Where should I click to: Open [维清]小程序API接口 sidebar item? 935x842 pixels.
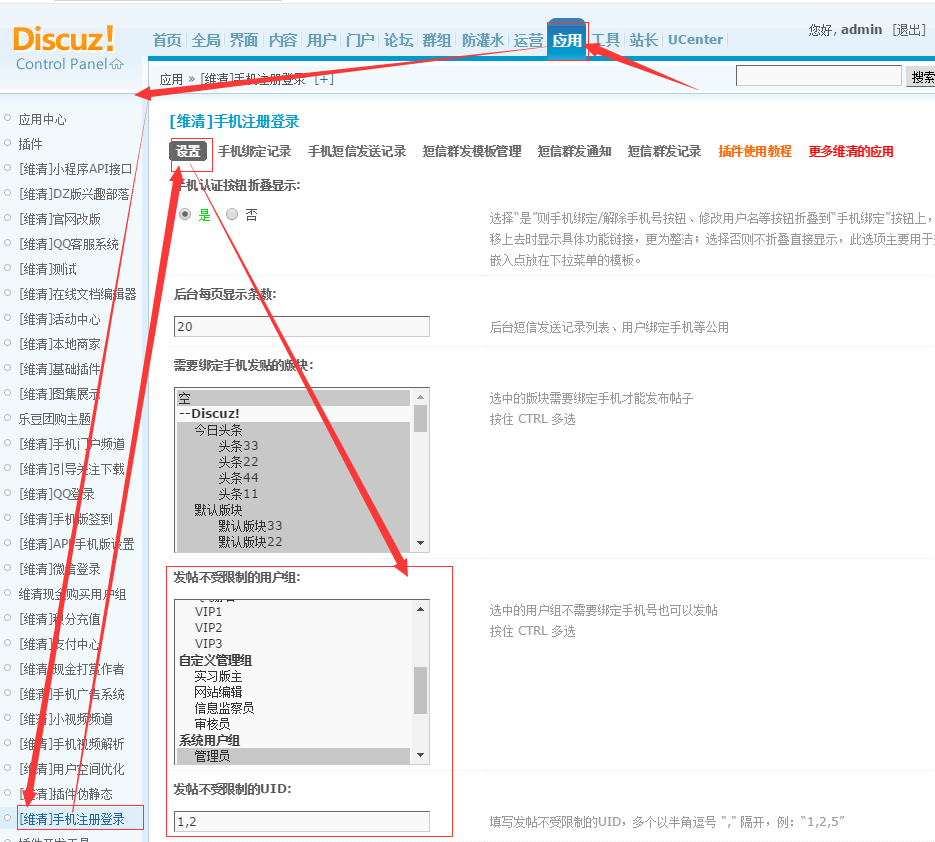[75, 169]
